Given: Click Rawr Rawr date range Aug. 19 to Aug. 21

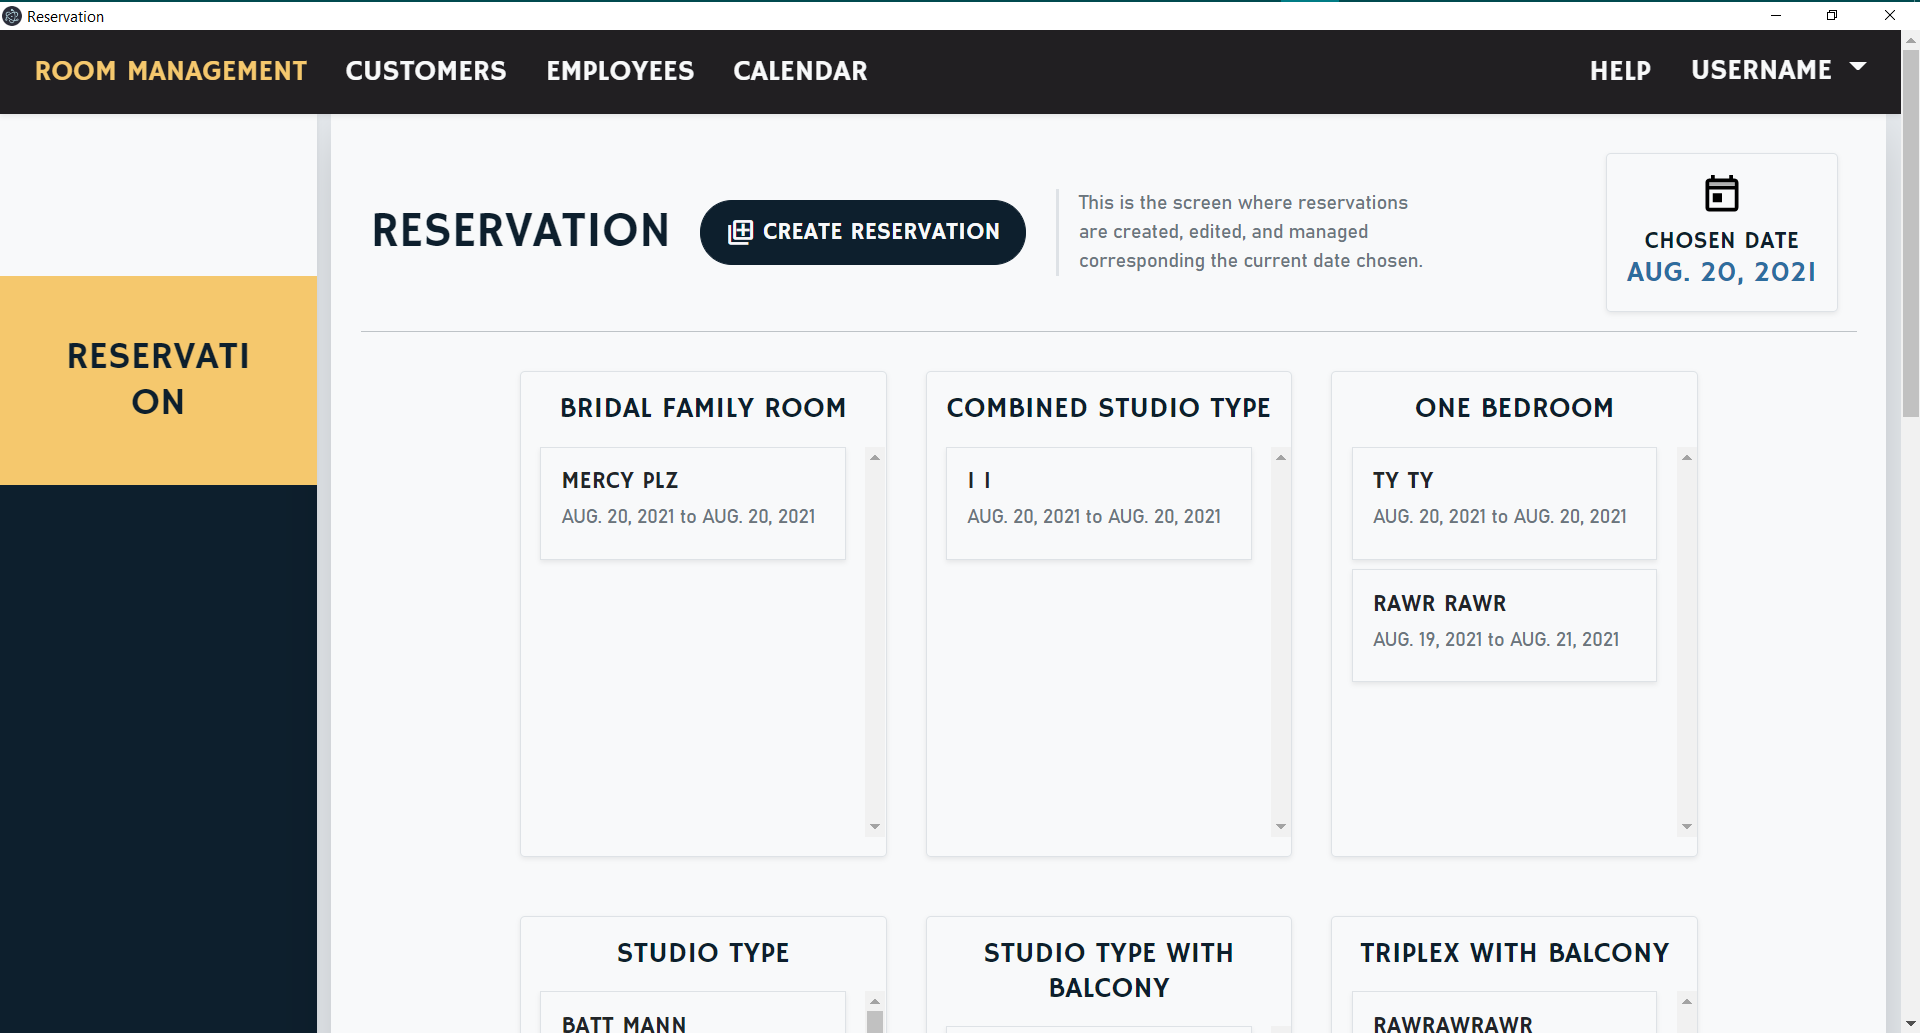Looking at the screenshot, I should (1496, 639).
